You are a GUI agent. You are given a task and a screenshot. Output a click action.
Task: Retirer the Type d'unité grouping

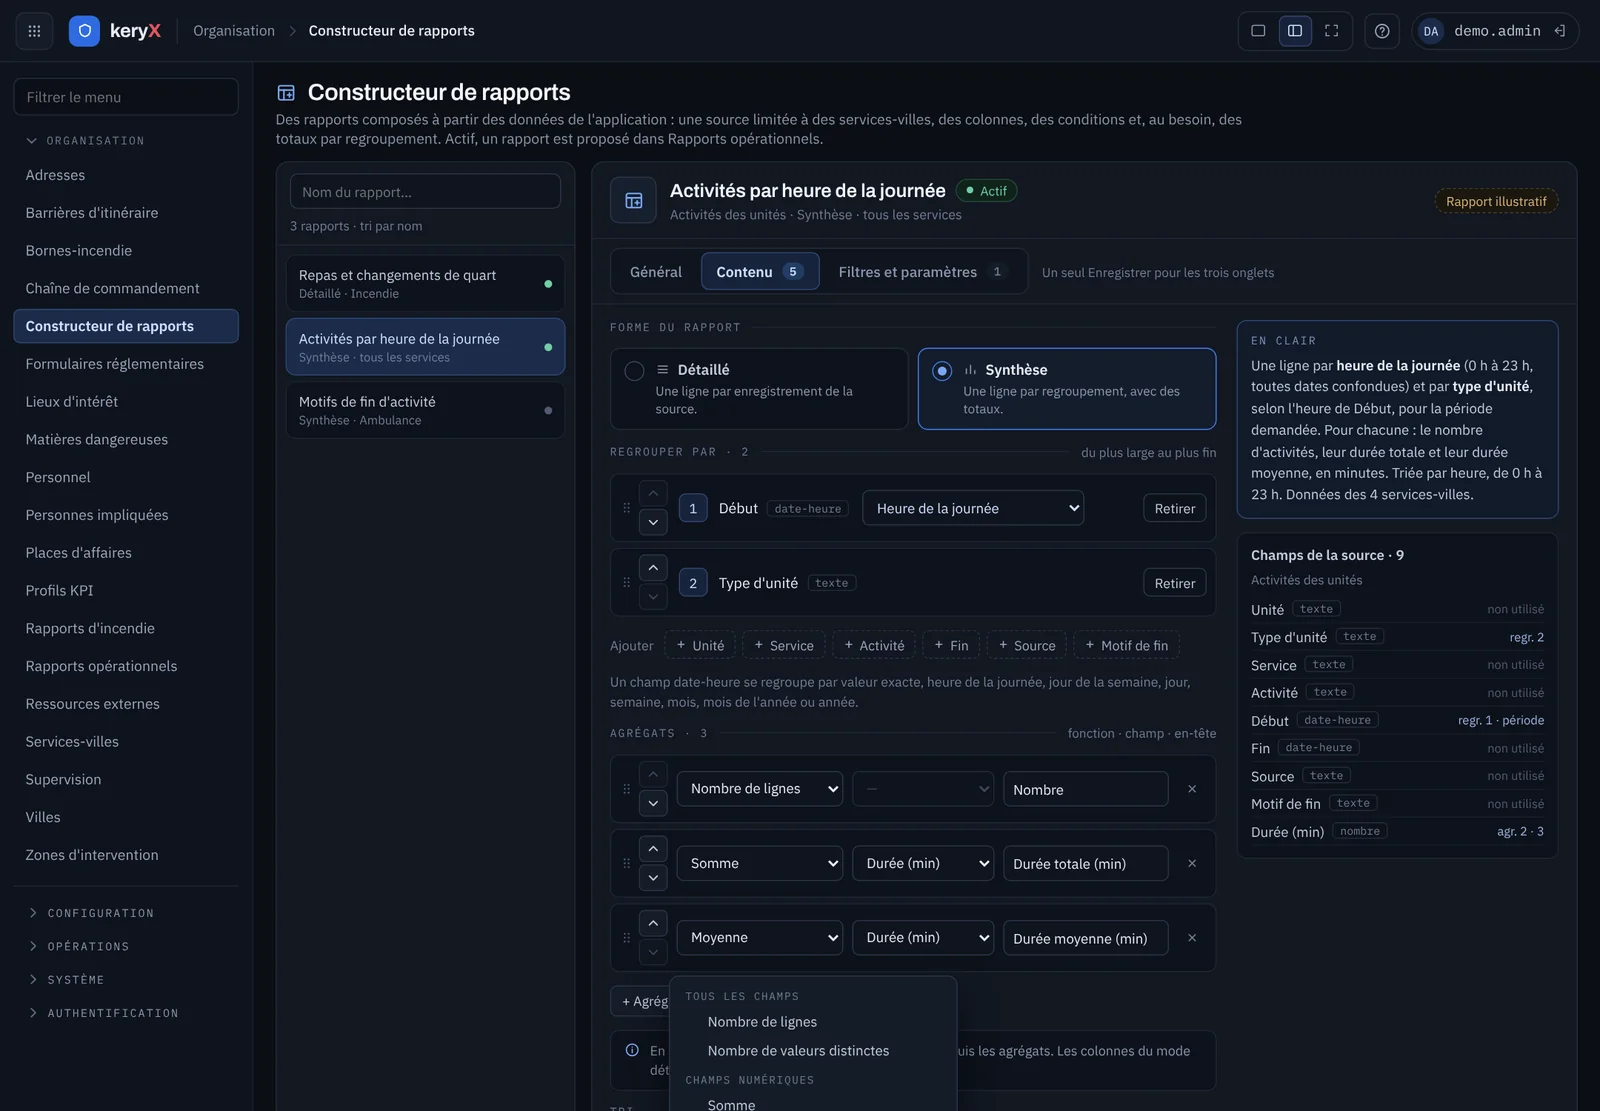pyautogui.click(x=1175, y=583)
